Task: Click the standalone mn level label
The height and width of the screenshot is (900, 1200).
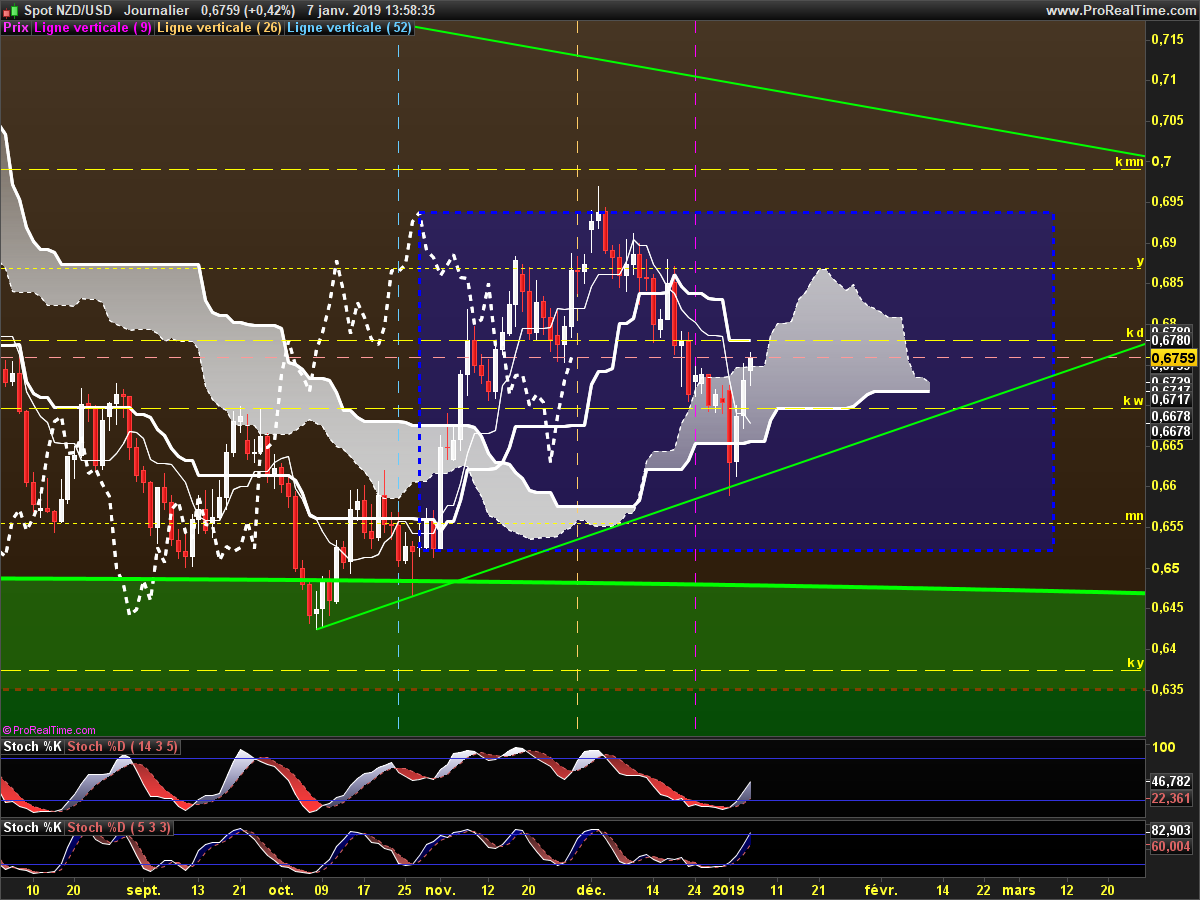Action: coord(1134,516)
